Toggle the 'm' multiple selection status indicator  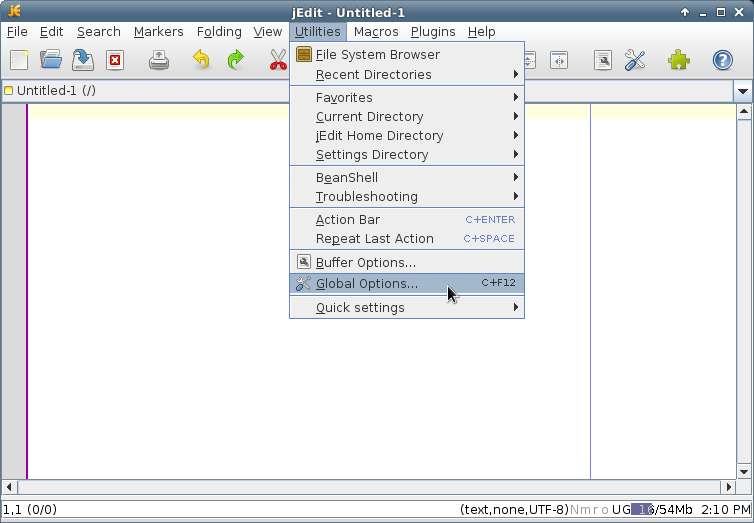(585, 510)
